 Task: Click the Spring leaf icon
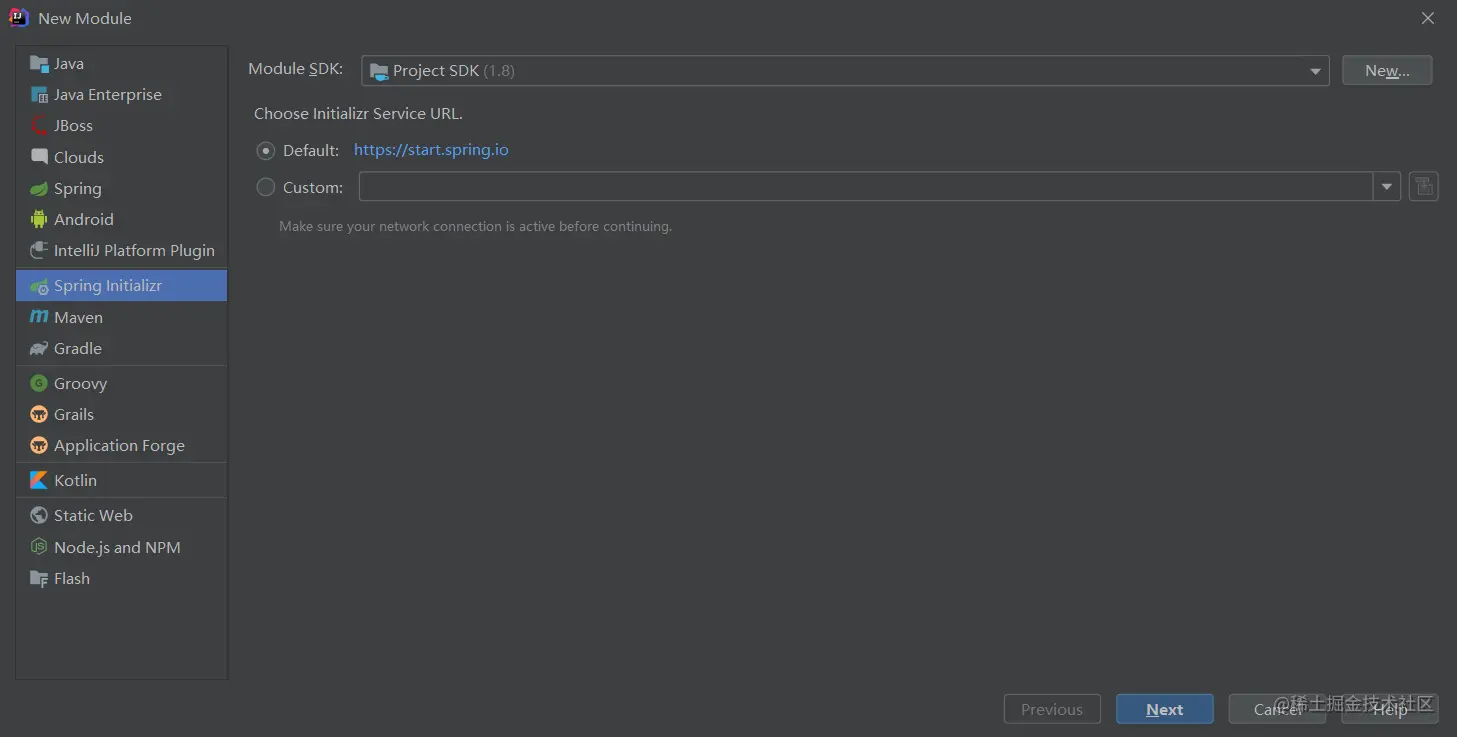click(x=39, y=189)
